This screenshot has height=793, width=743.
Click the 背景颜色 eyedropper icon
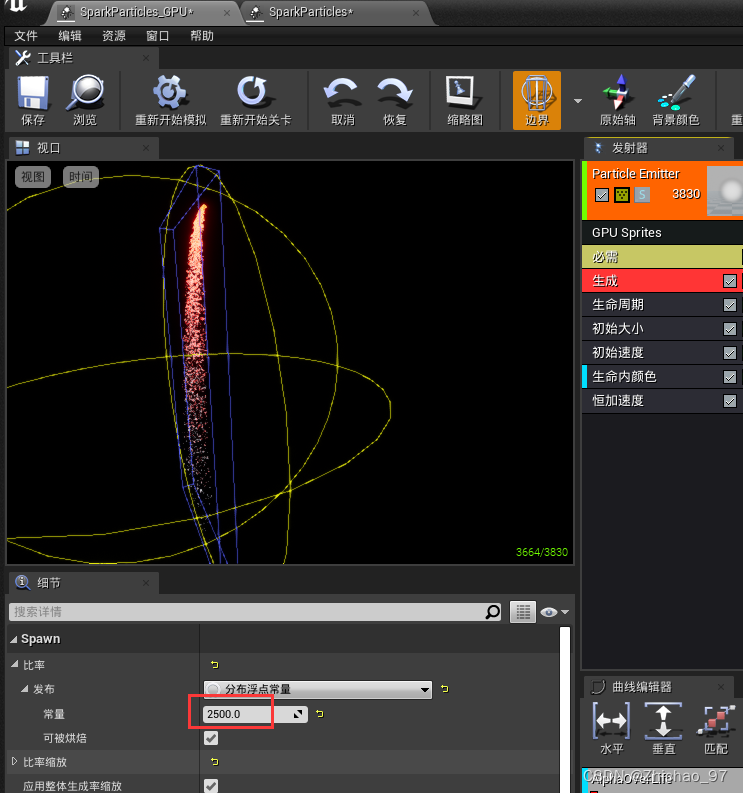677,93
